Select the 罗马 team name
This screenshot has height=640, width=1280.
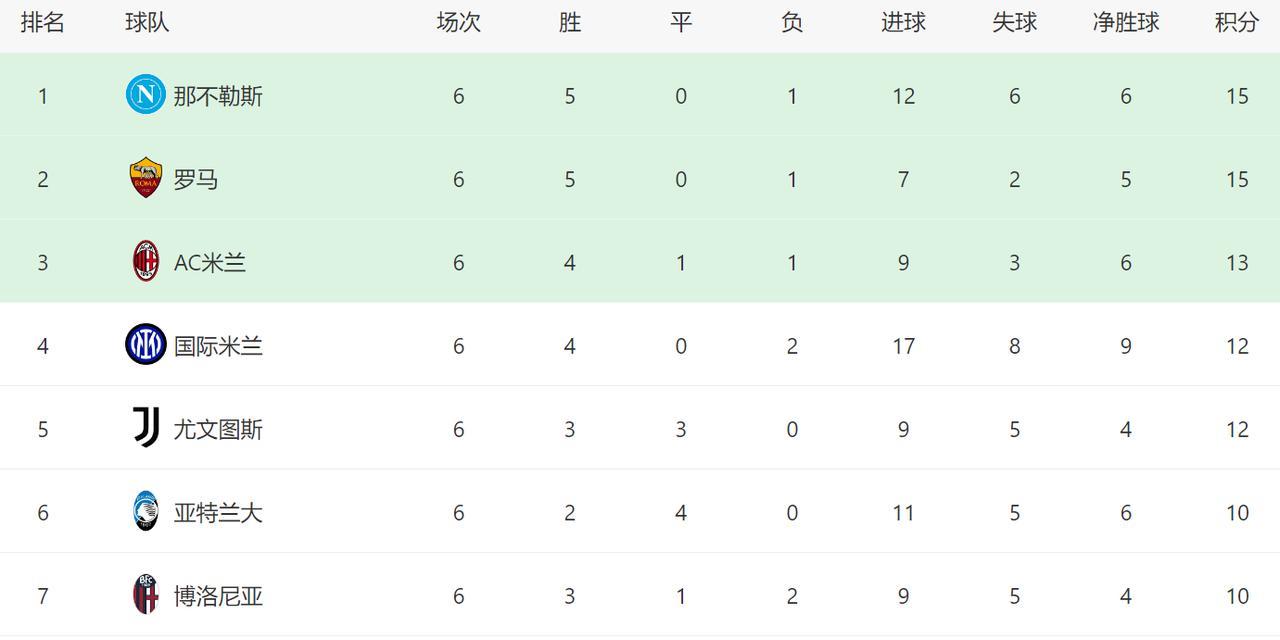click(196, 179)
